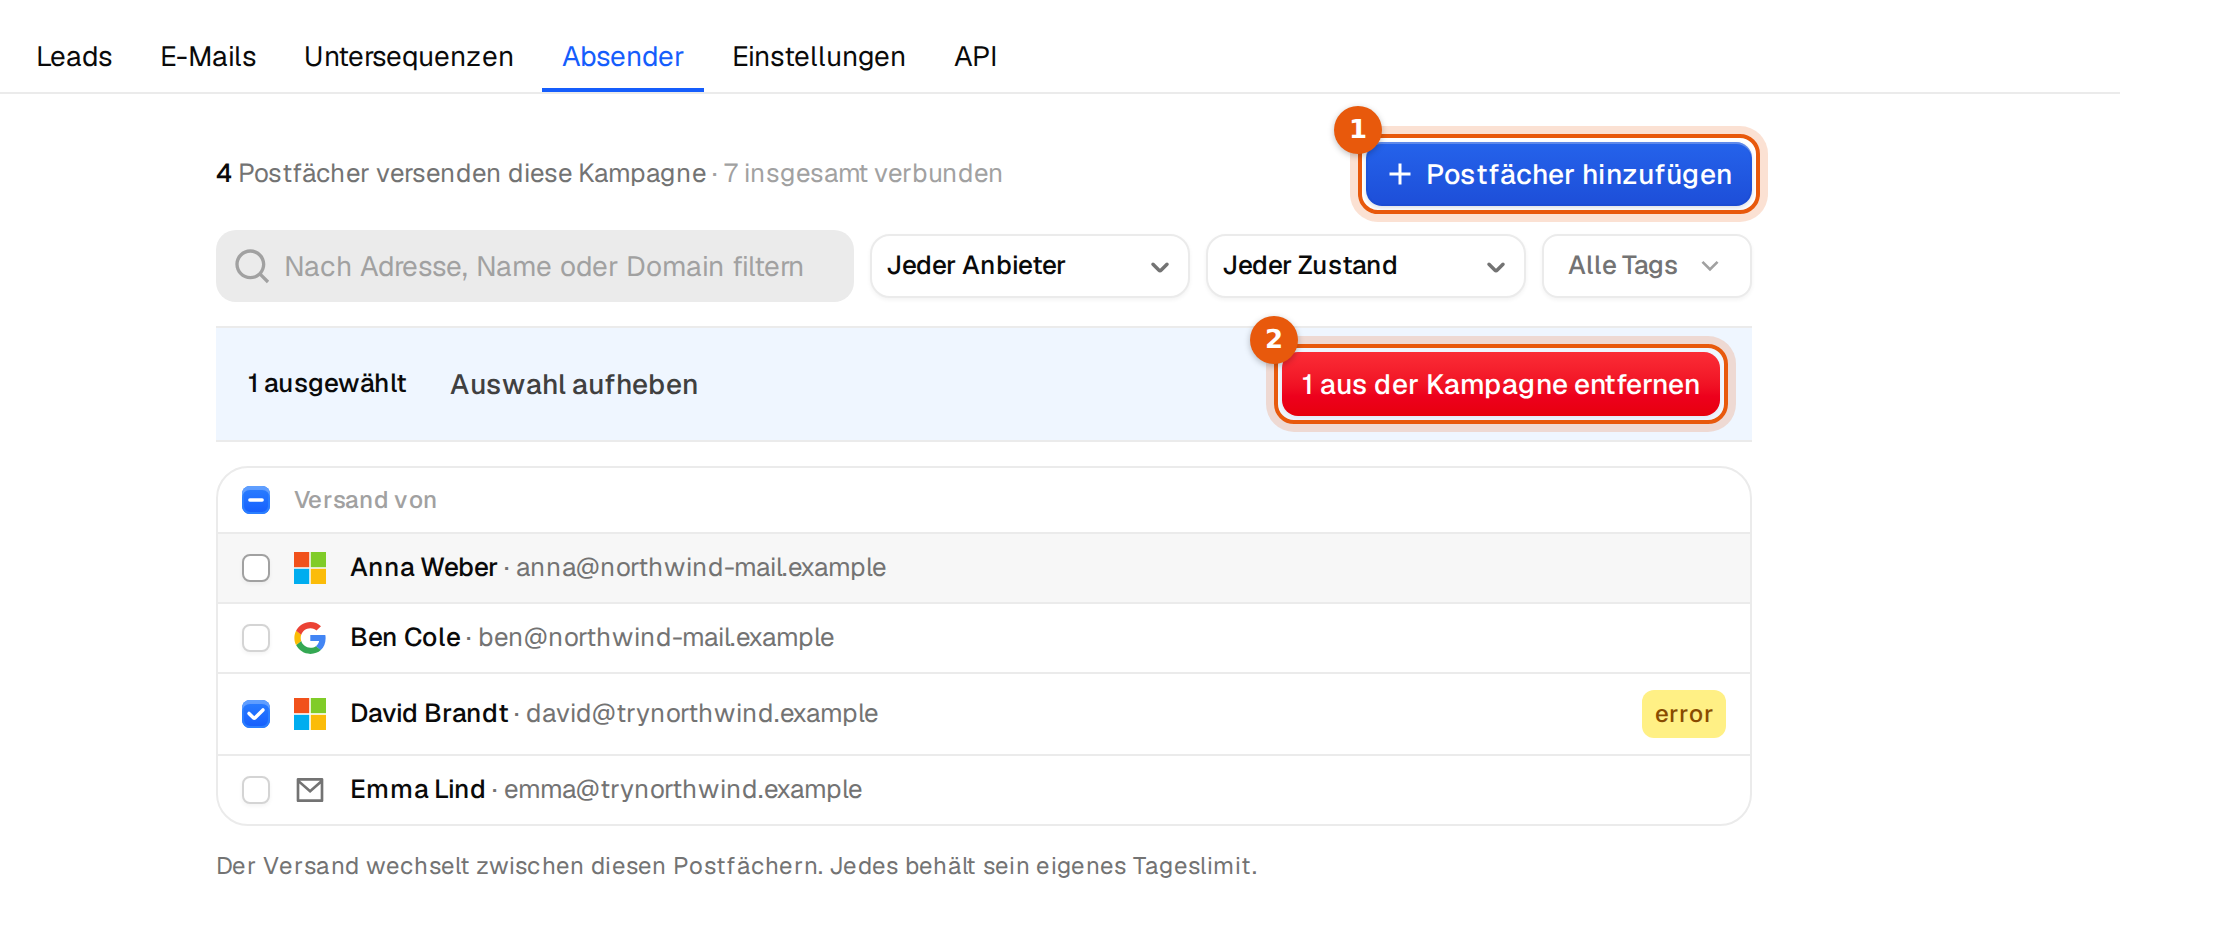The image size is (2220, 940).
Task: Click emma@trynorthwind.example address
Action: coord(683,790)
